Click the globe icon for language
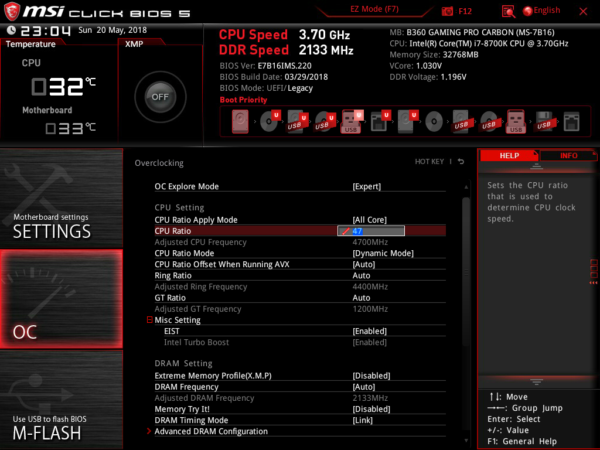600x450 pixels. [527, 11]
